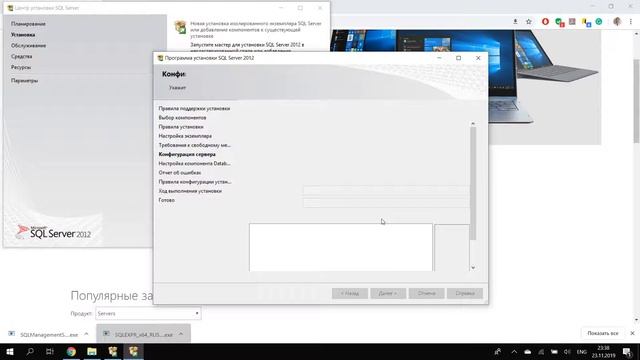Maximize the SQL Server 2012 setup window
Screen dimensions: 640x360
click(x=458, y=58)
